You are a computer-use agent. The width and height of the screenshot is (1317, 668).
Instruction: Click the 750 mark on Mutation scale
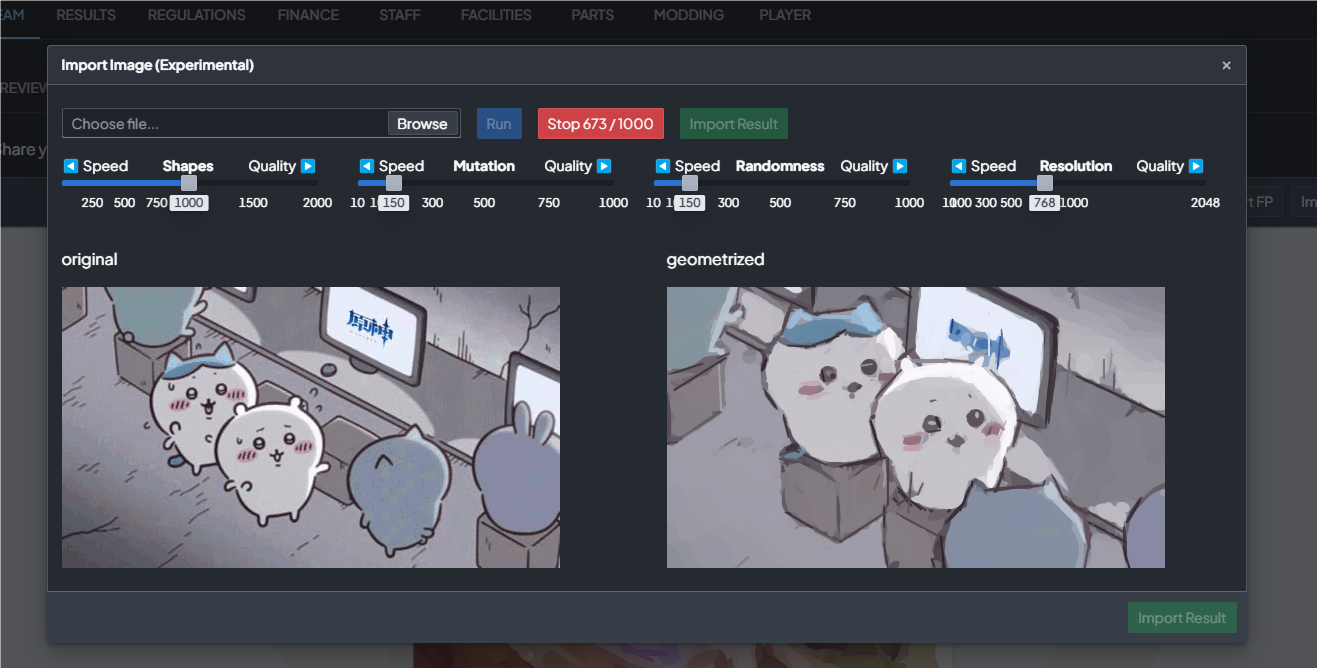(x=548, y=203)
